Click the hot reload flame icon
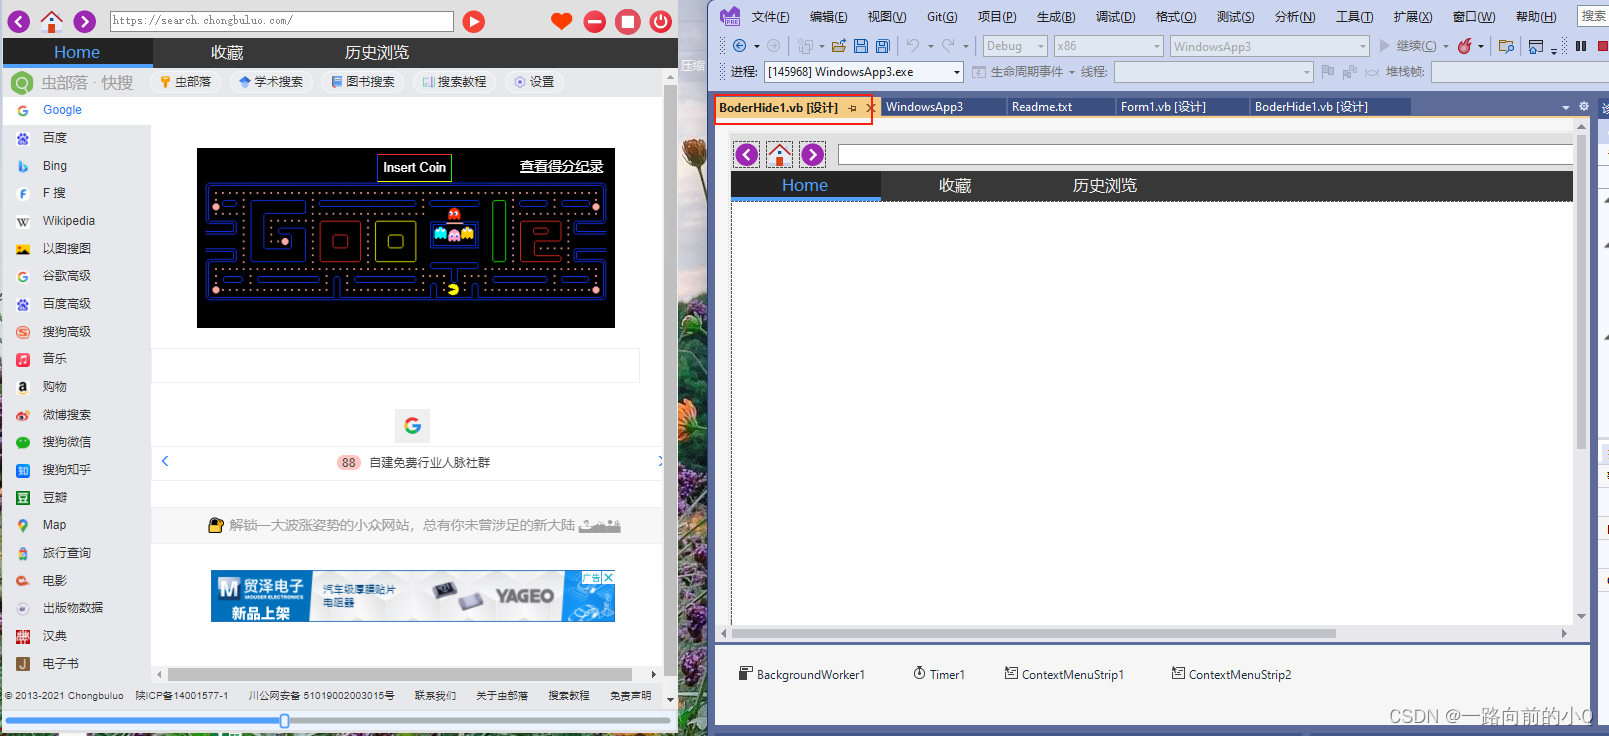 1464,46
